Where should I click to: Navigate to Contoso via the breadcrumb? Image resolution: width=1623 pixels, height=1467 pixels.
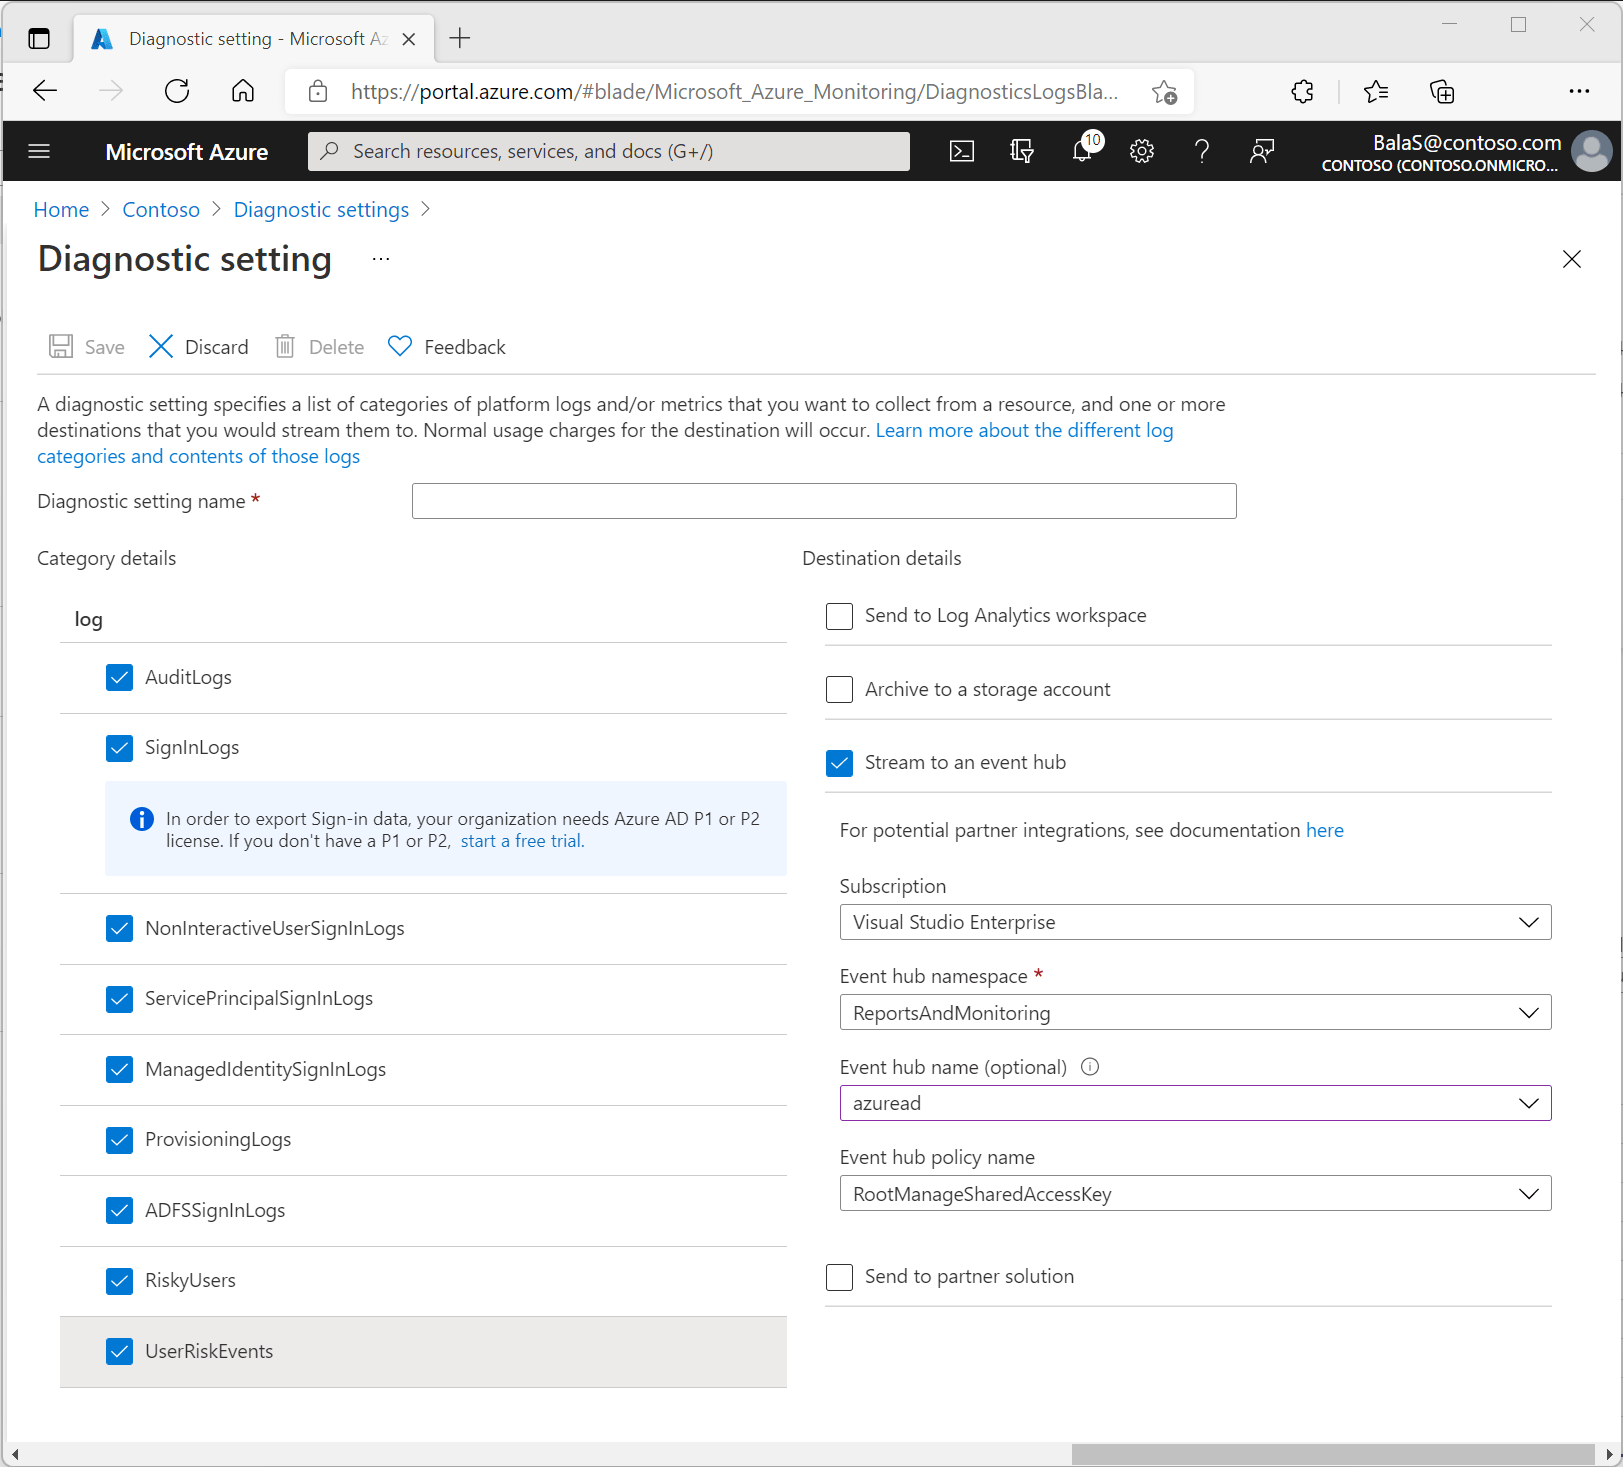(161, 209)
